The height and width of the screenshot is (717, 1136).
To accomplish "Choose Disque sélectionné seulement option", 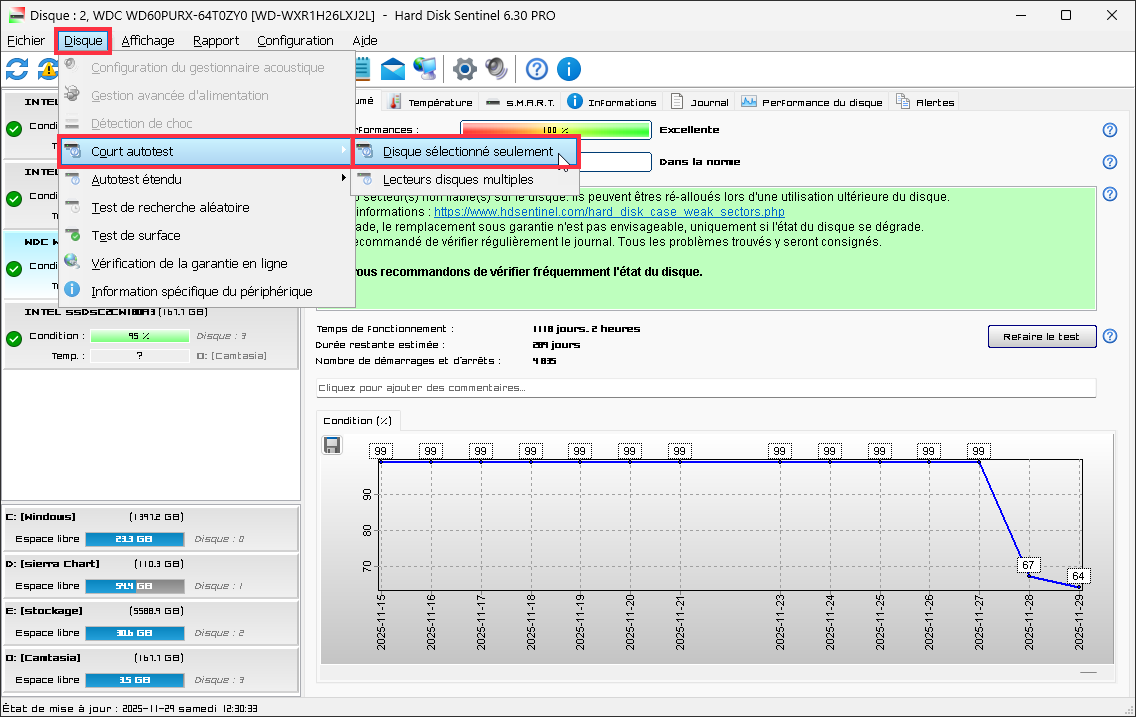I will click(467, 152).
